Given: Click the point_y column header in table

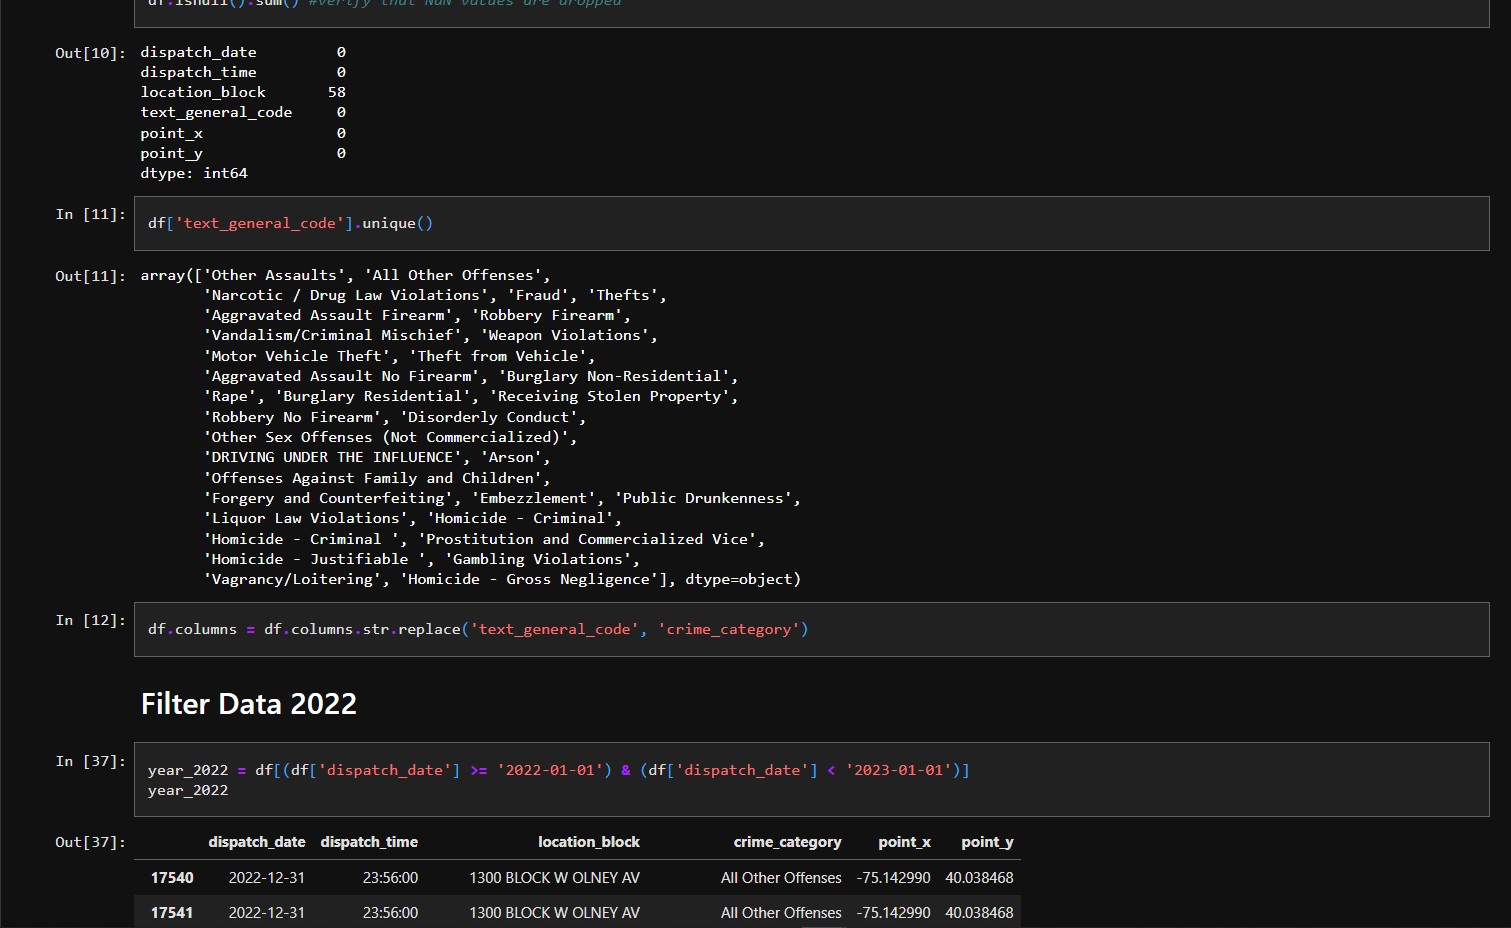Looking at the screenshot, I should point(987,842).
